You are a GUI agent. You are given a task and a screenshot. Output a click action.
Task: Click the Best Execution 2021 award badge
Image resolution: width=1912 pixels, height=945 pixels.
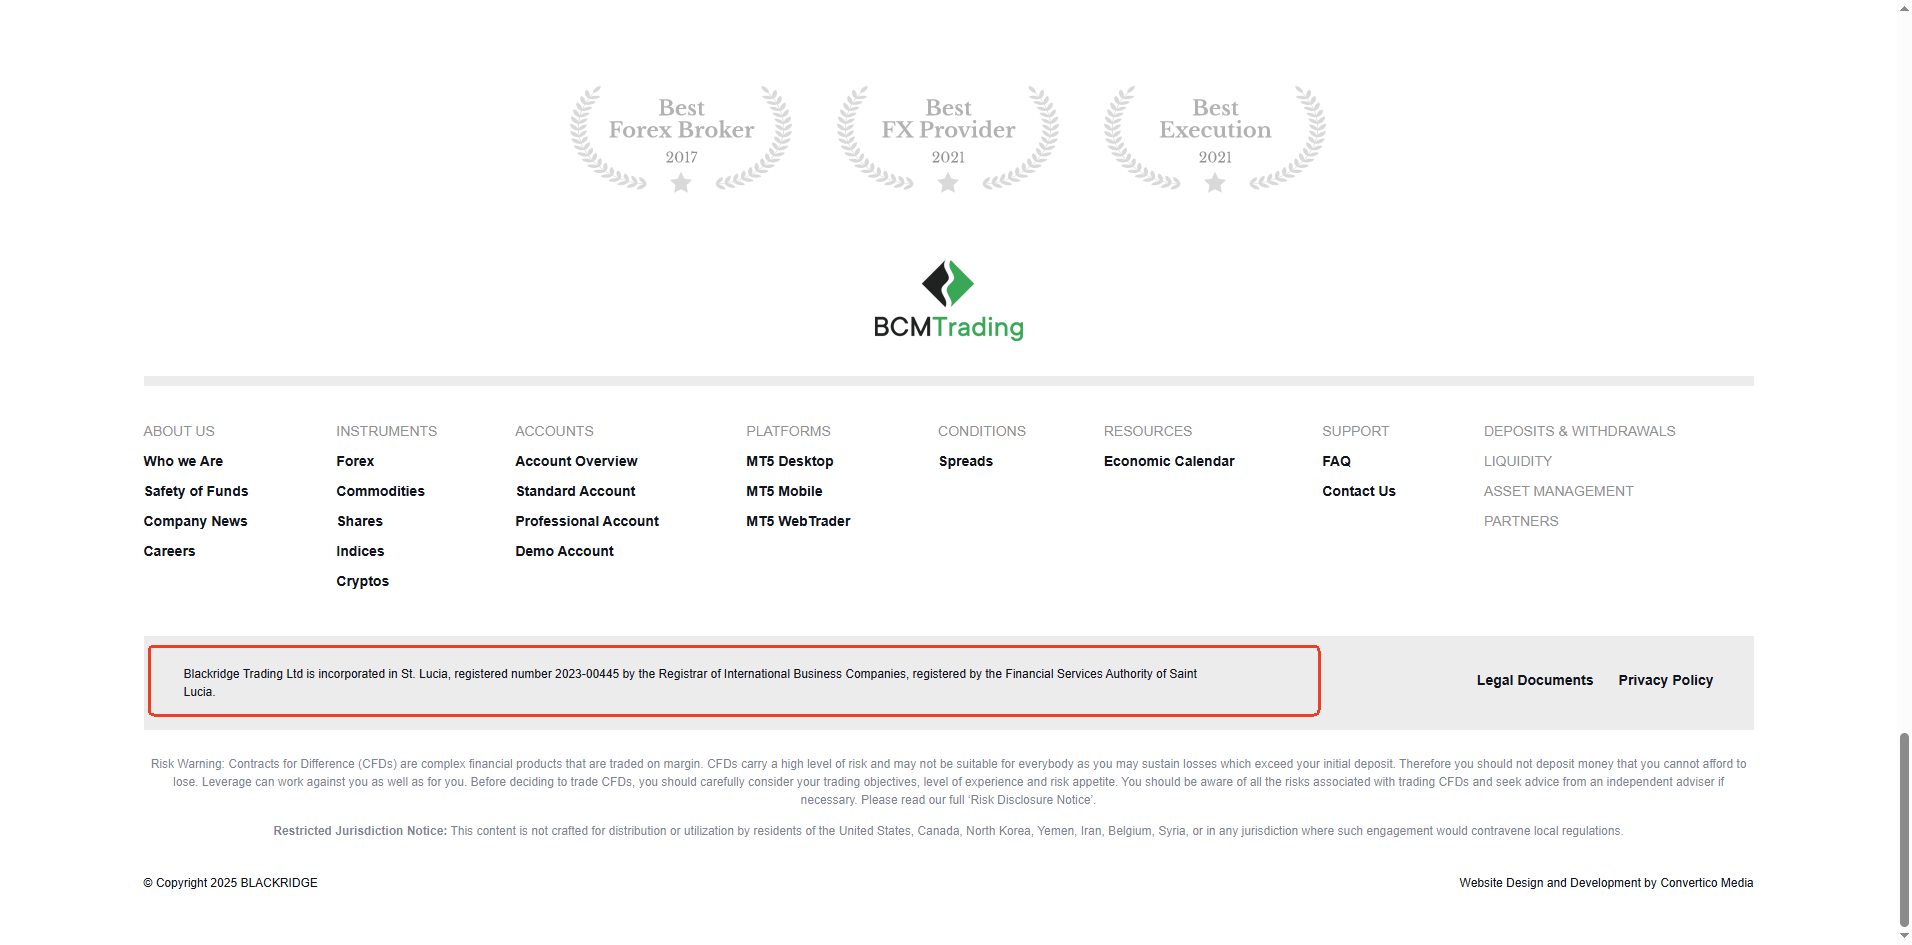click(1215, 138)
